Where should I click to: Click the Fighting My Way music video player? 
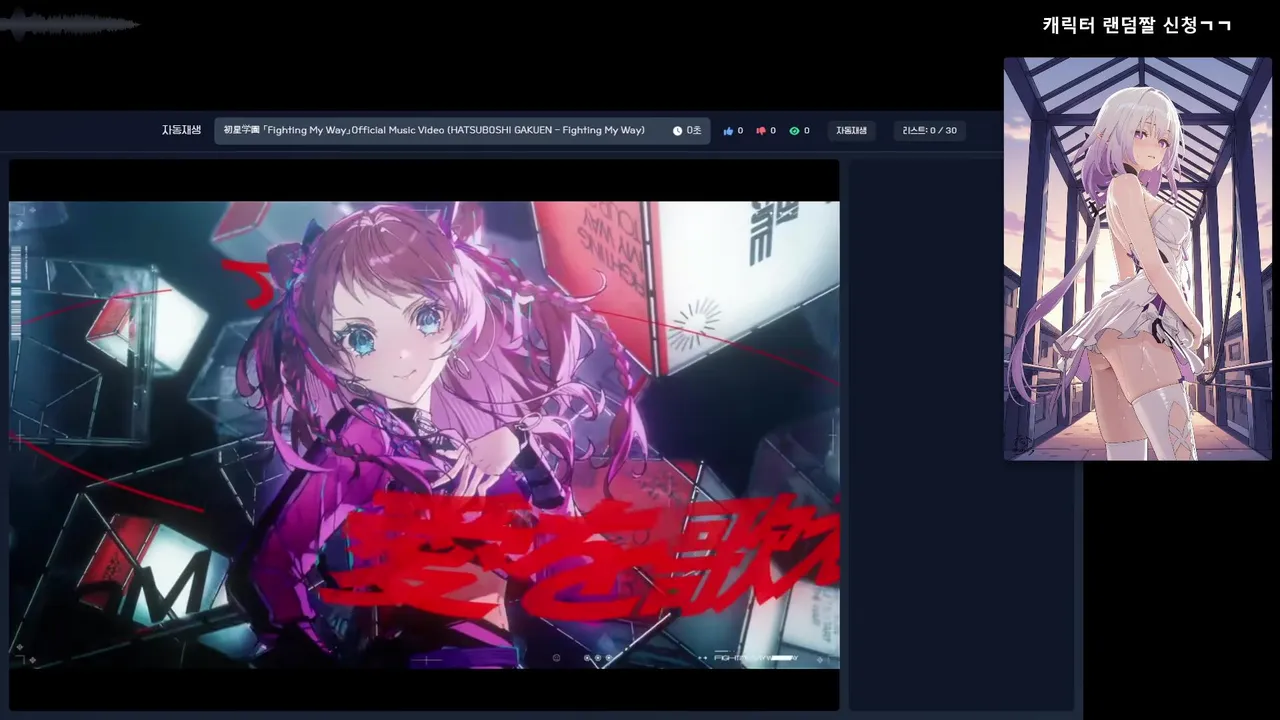pyautogui.click(x=424, y=435)
